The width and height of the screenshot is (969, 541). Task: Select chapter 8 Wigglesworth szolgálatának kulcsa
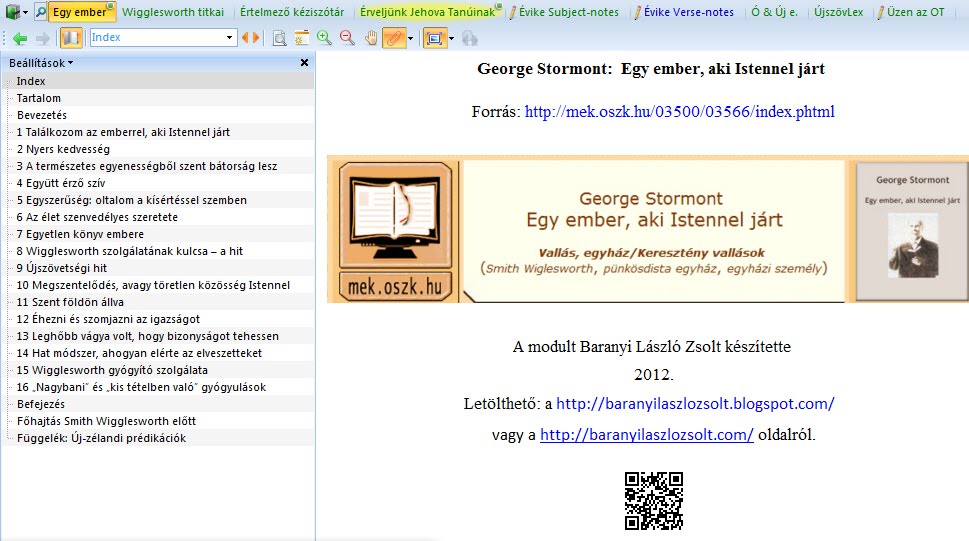click(130, 251)
